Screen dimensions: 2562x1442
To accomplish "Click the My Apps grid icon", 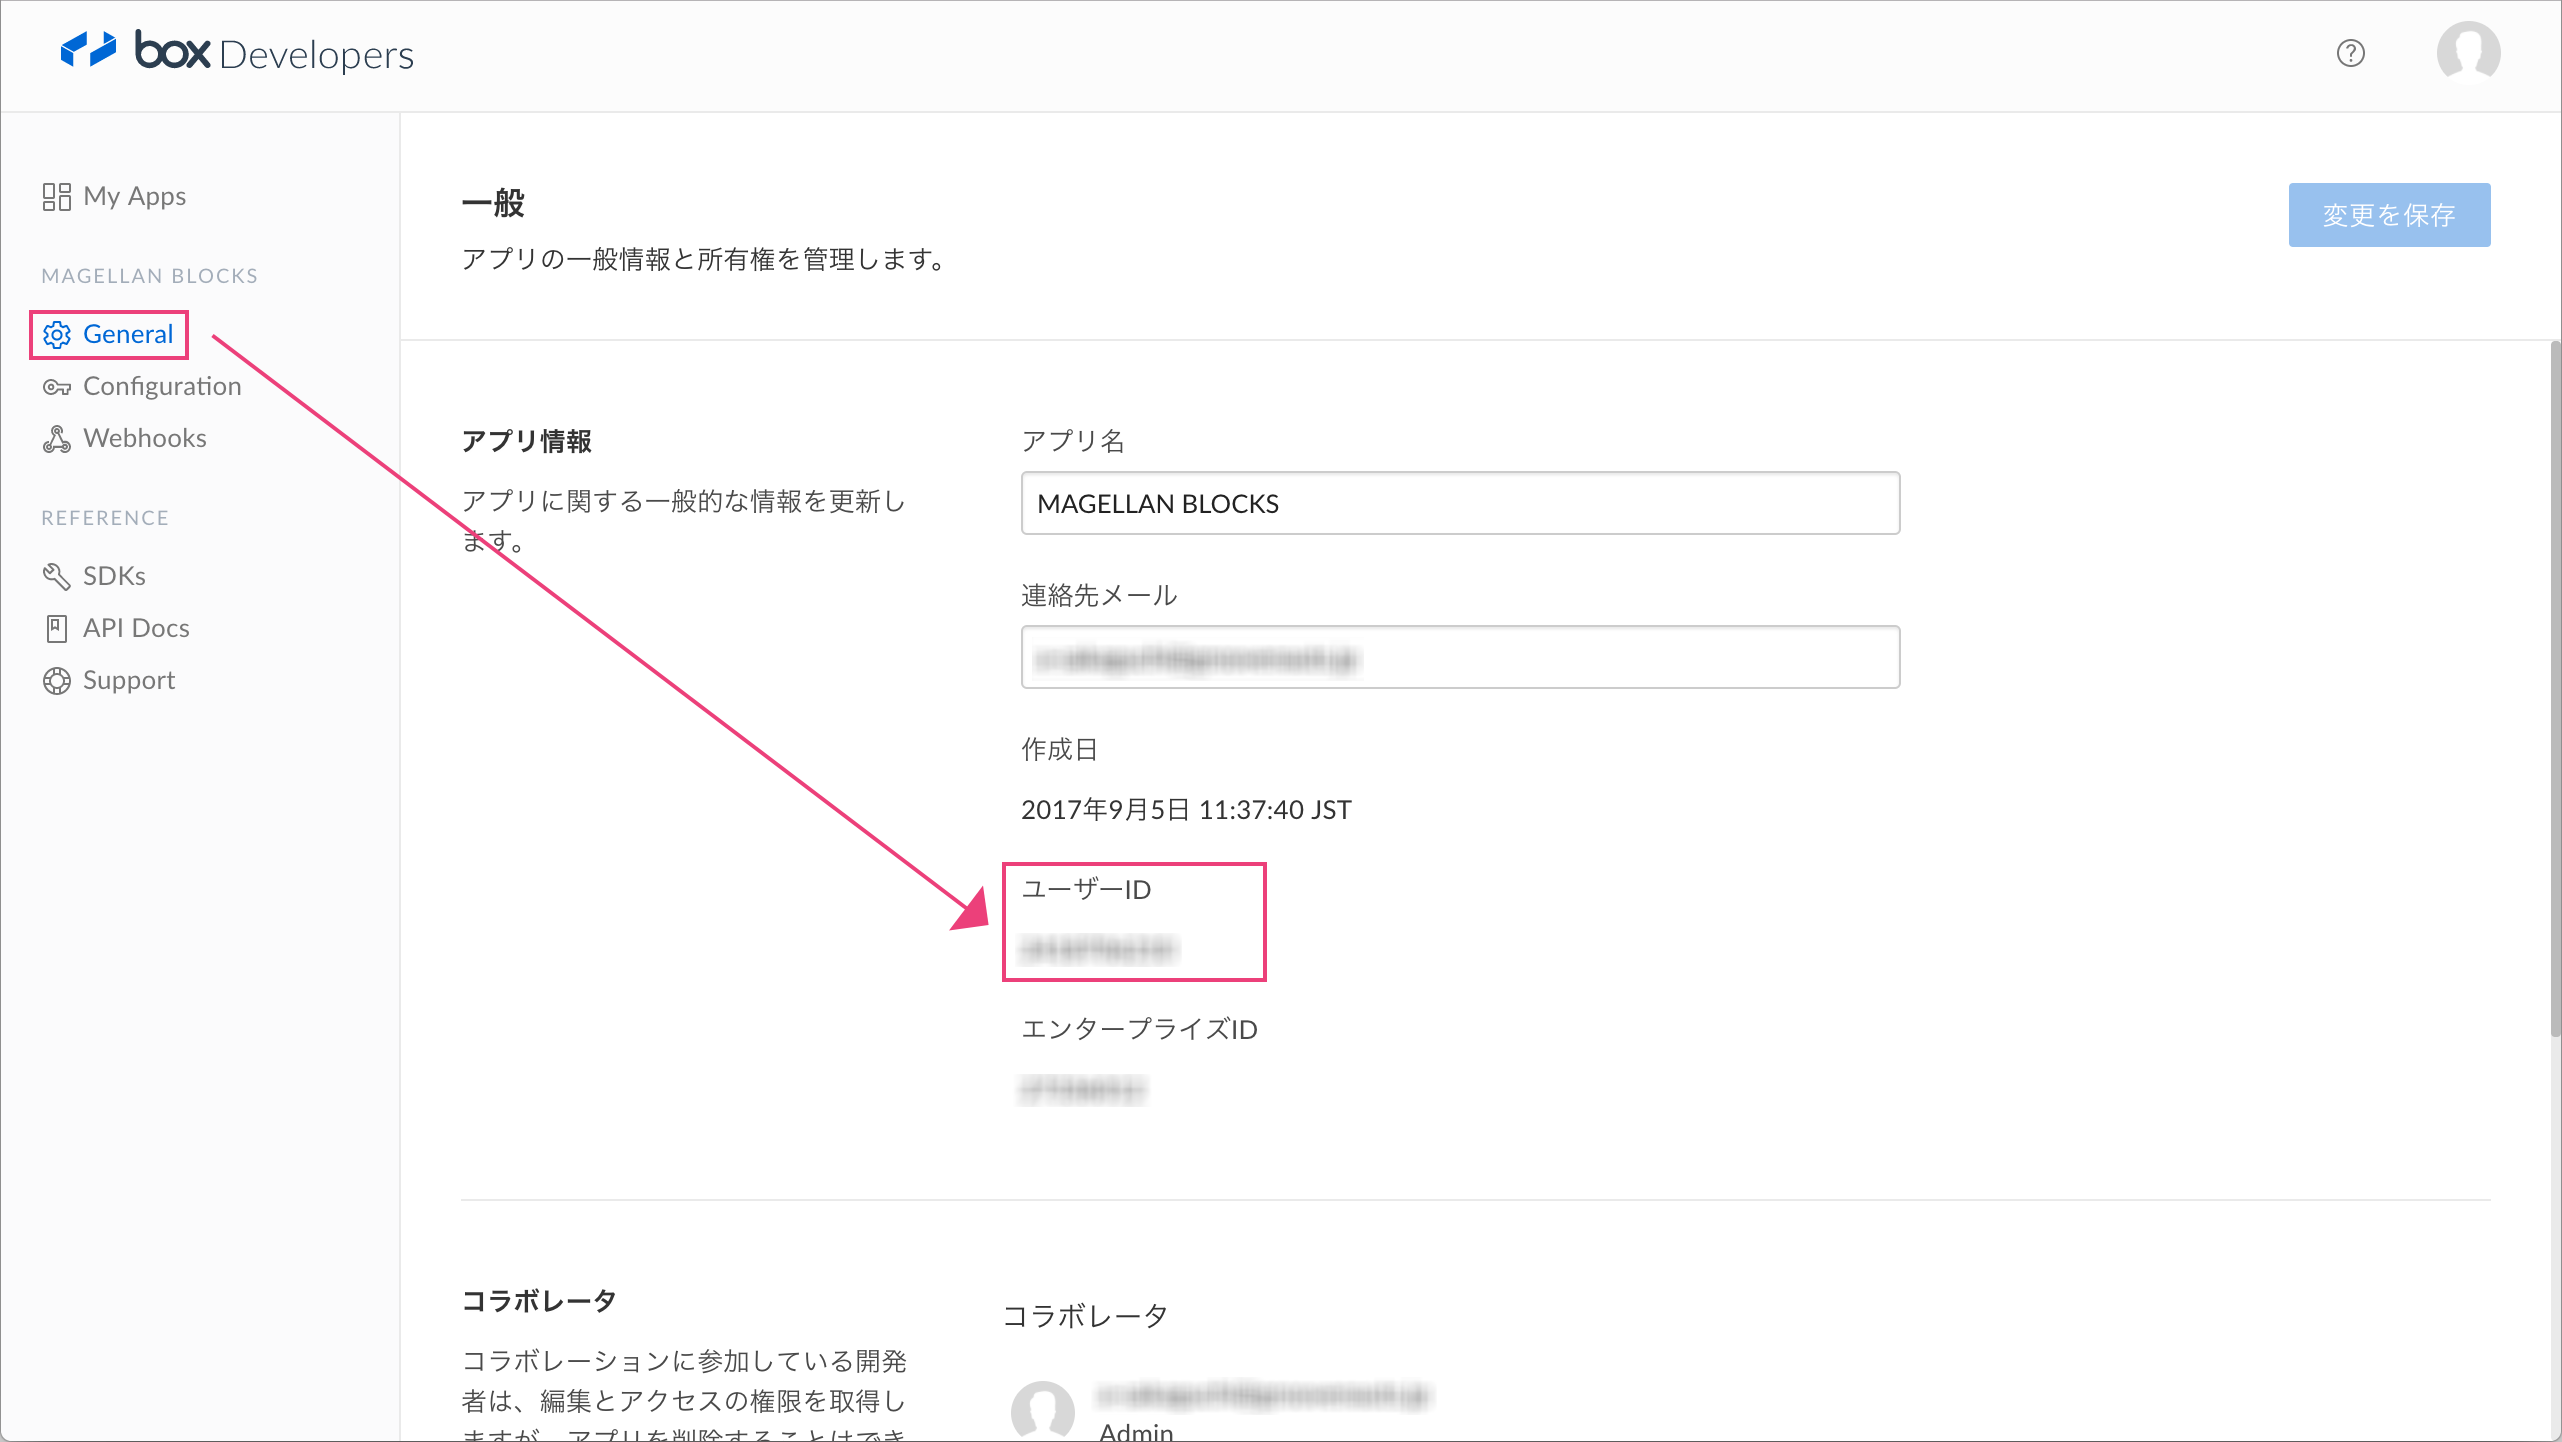I will 56,196.
